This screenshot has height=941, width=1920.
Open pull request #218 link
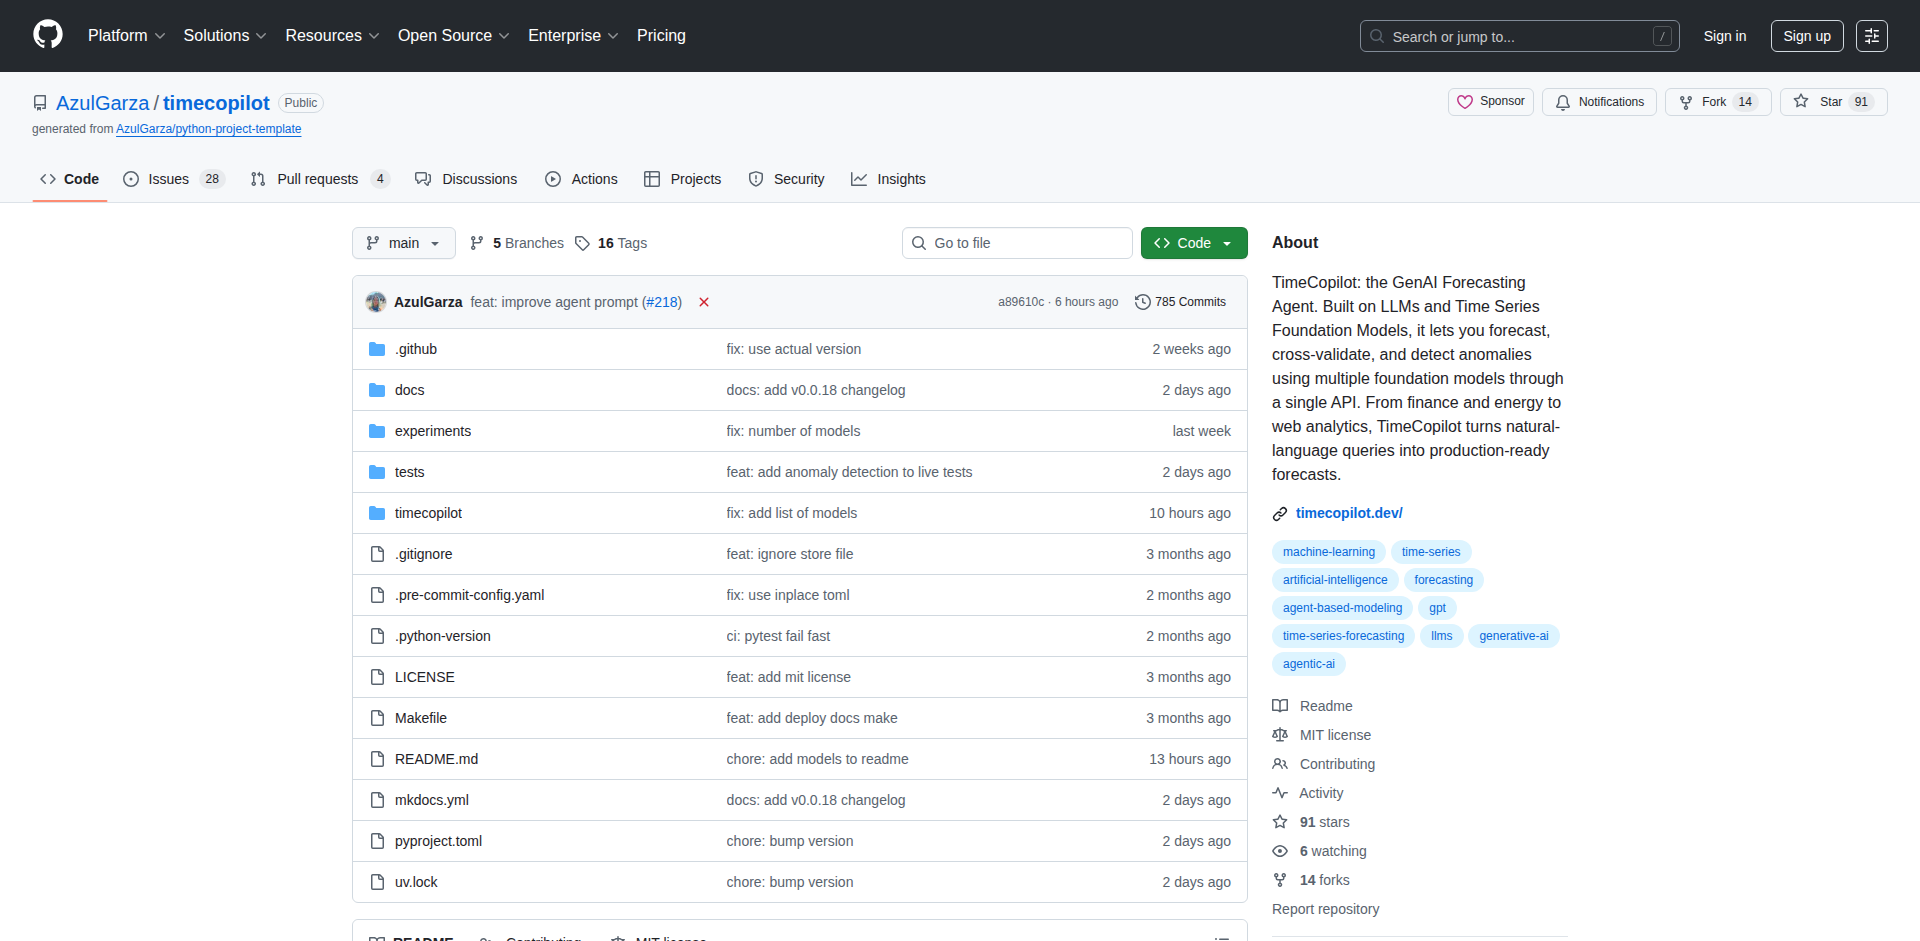click(662, 302)
